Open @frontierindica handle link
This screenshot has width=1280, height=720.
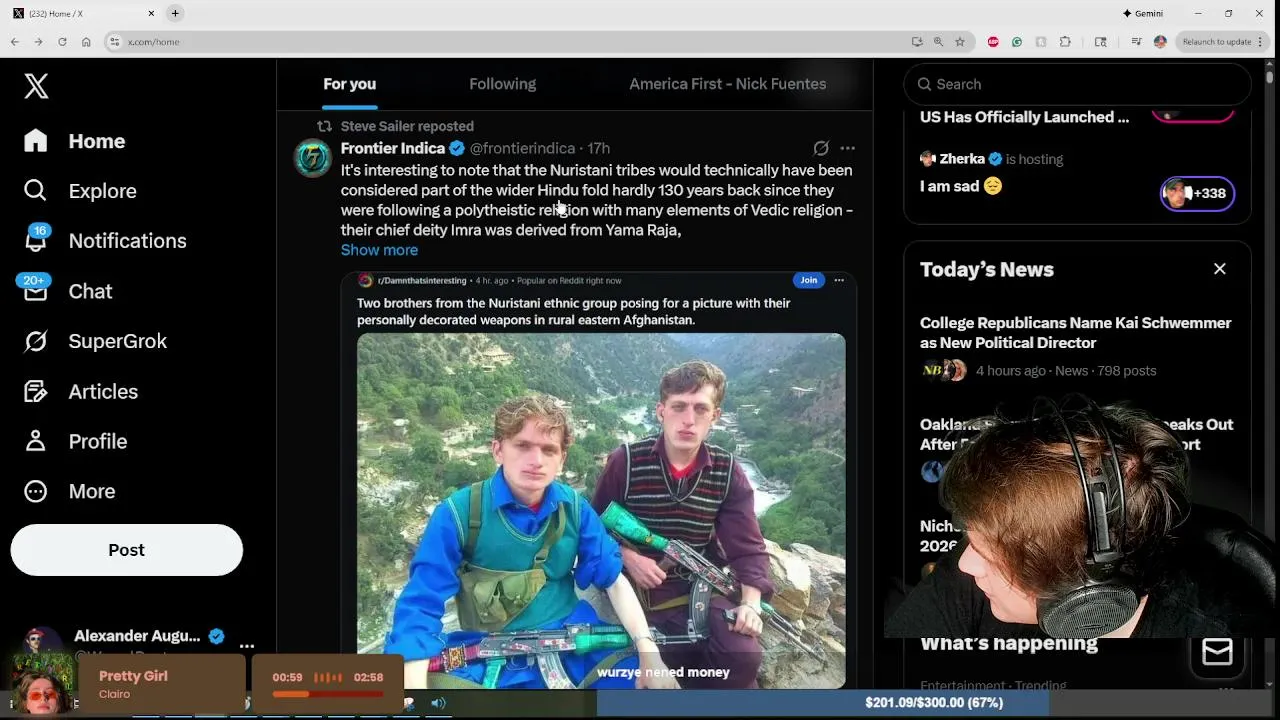522,148
